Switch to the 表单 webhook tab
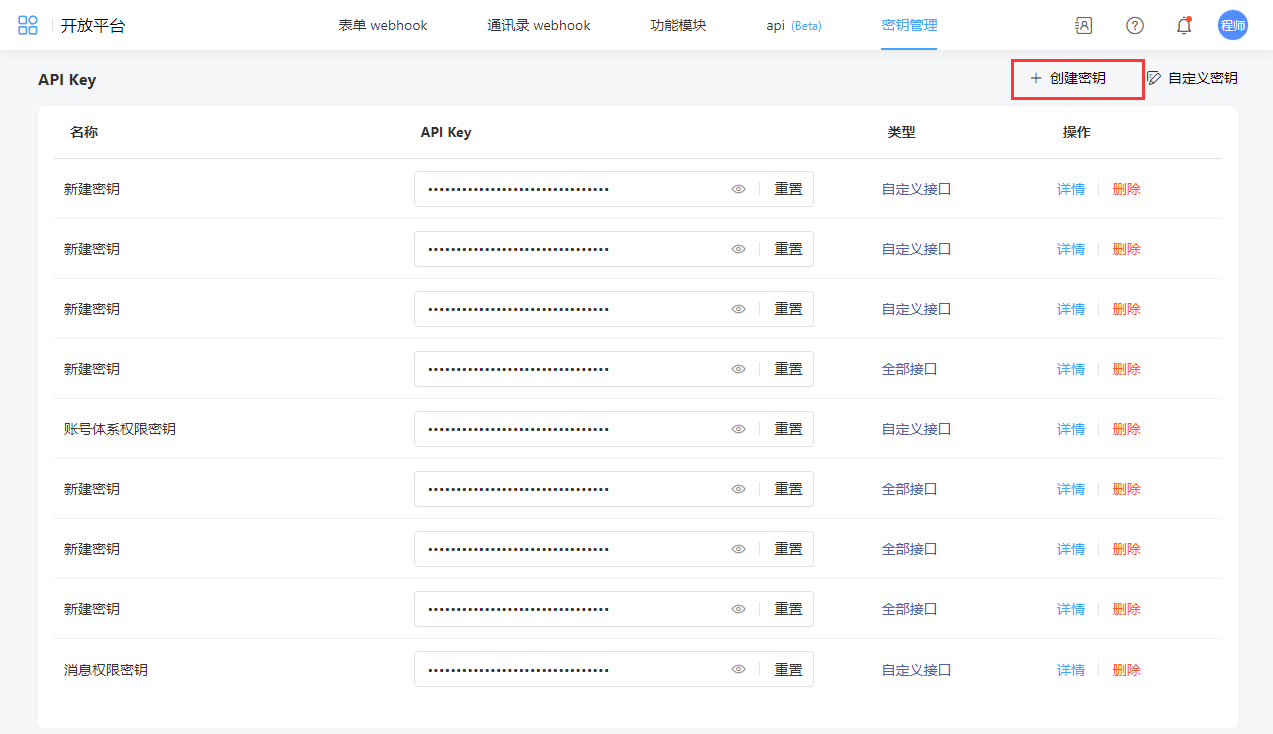This screenshot has width=1273, height=734. tap(383, 25)
